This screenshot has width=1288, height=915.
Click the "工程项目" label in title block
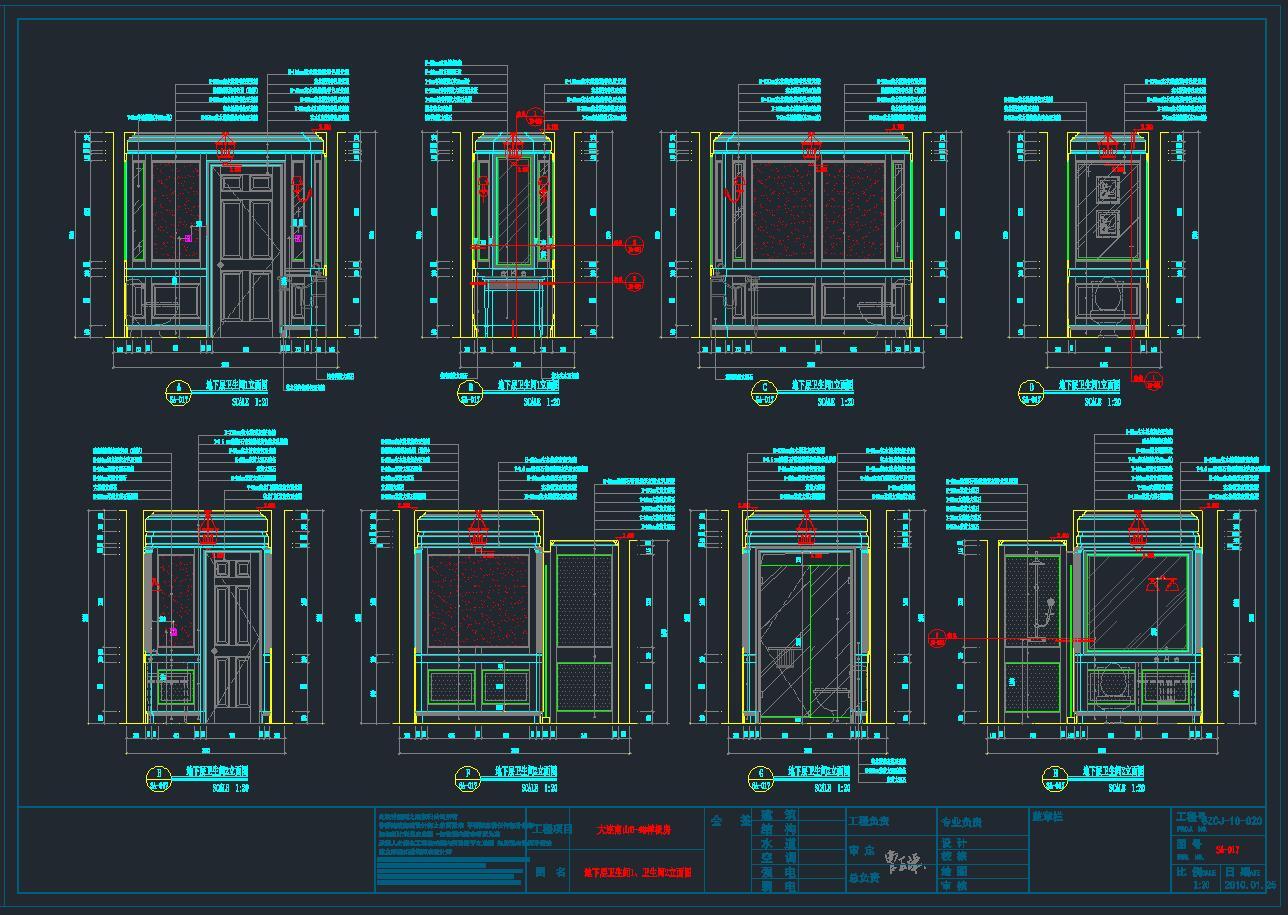click(552, 829)
